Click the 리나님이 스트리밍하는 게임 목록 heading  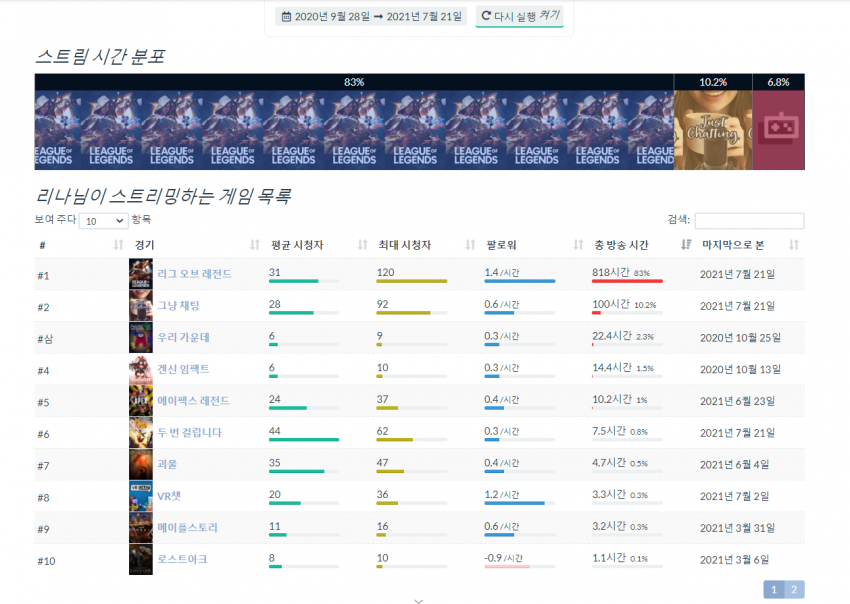click(163, 196)
